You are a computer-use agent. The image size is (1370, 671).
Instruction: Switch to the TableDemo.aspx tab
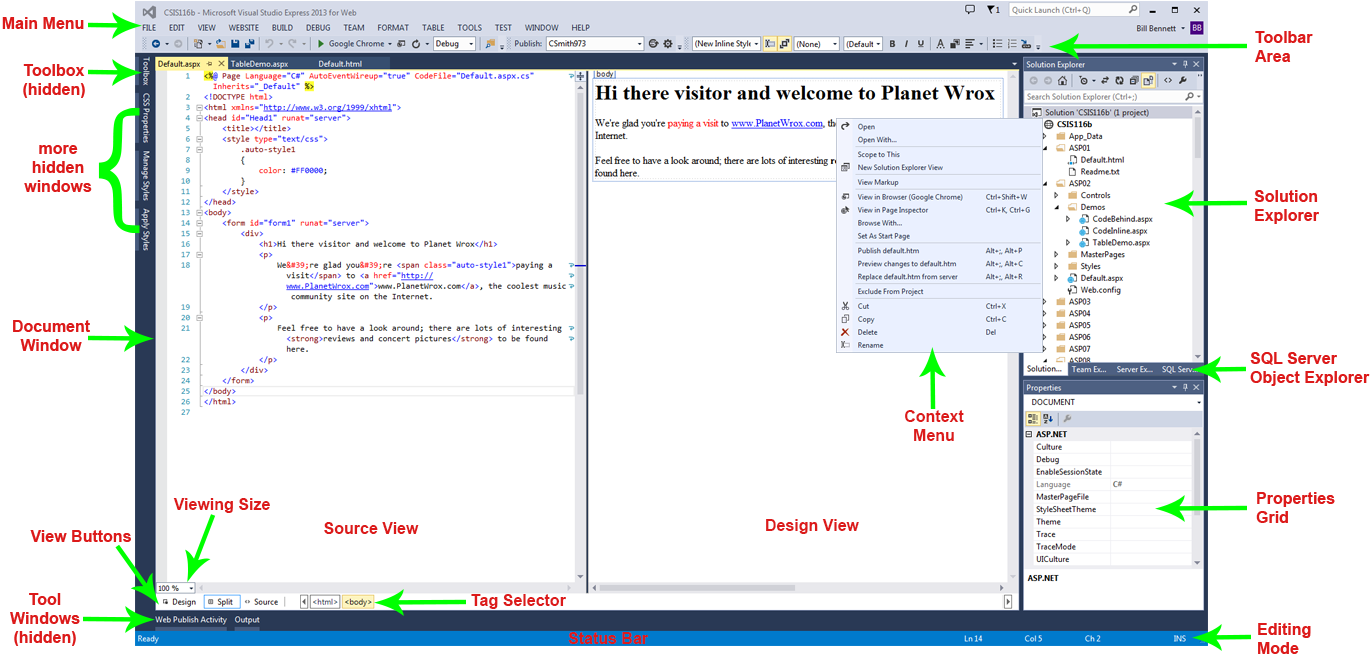[259, 63]
